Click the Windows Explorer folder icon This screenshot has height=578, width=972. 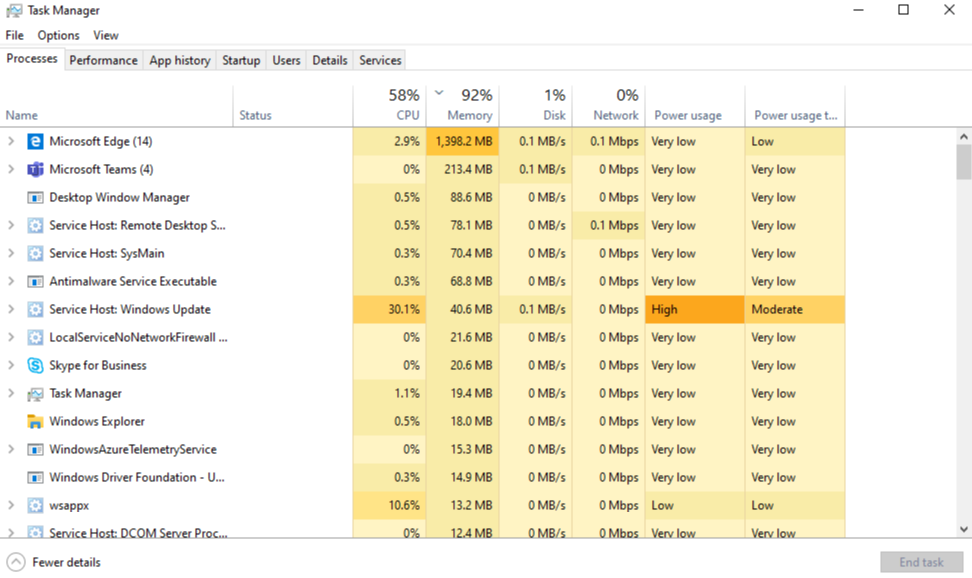coord(35,422)
